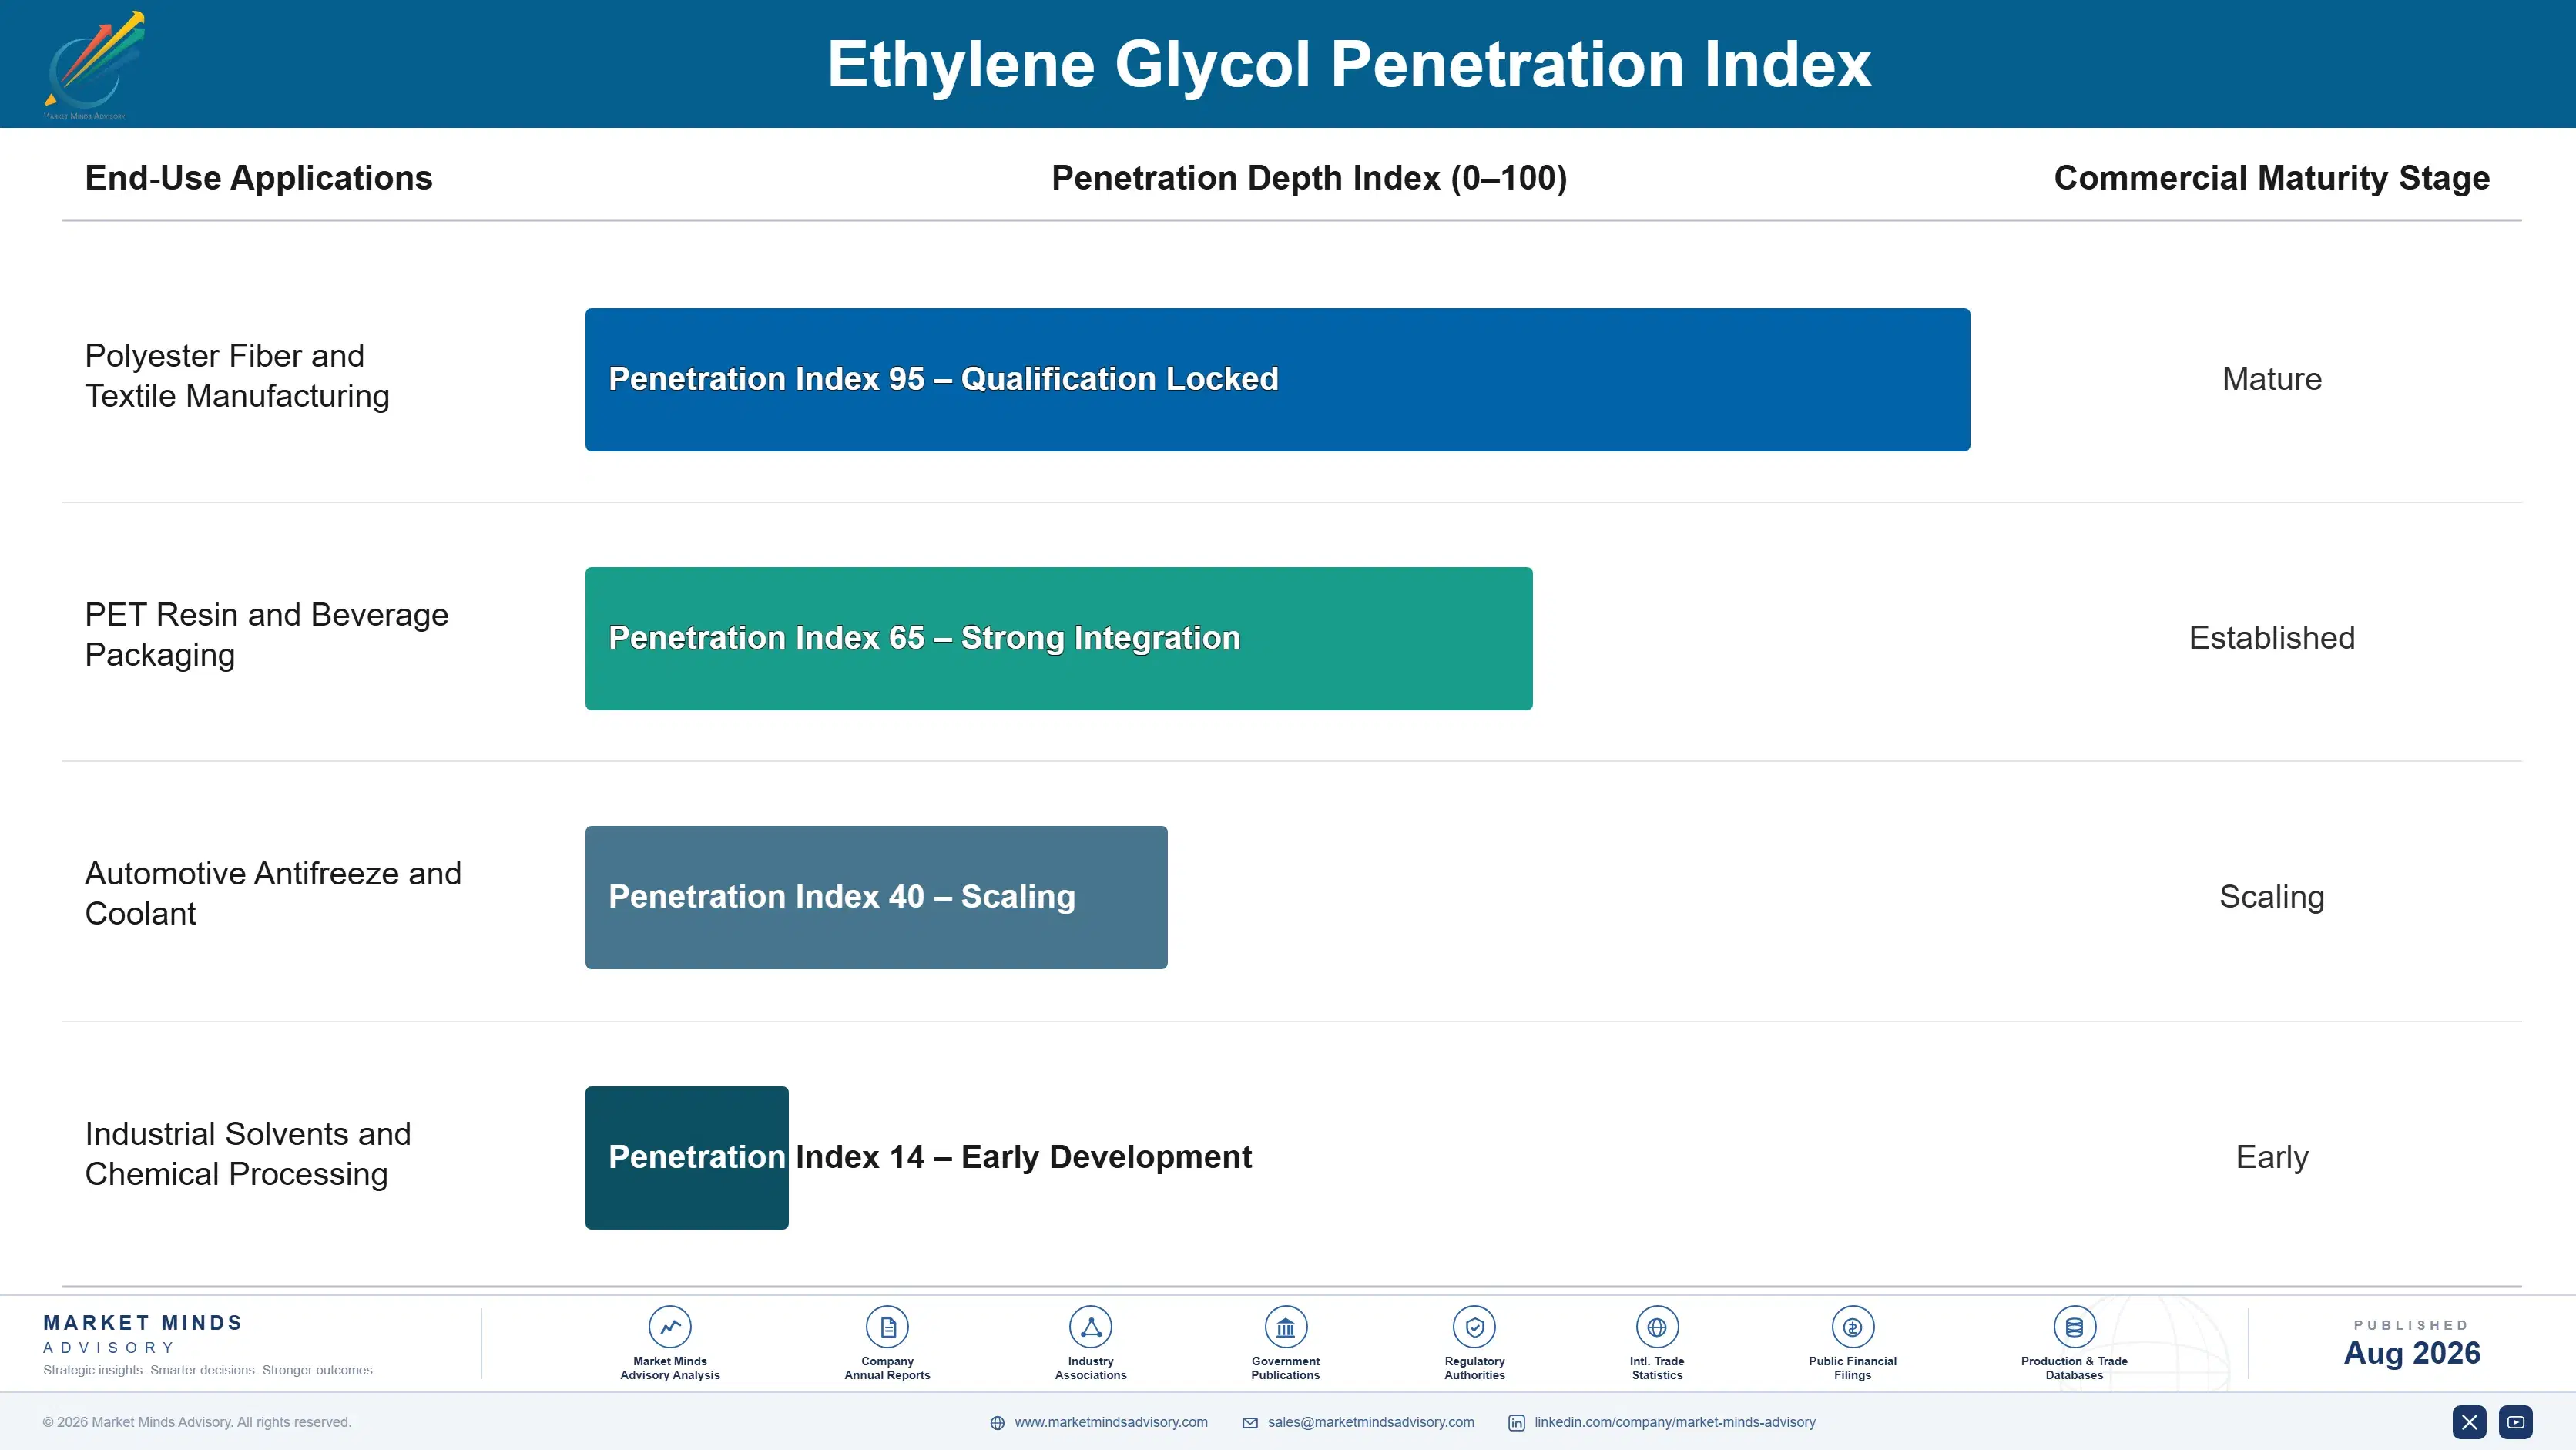The image size is (2576, 1450).
Task: Click the Public Financial Filings icon
Action: 1852,1327
